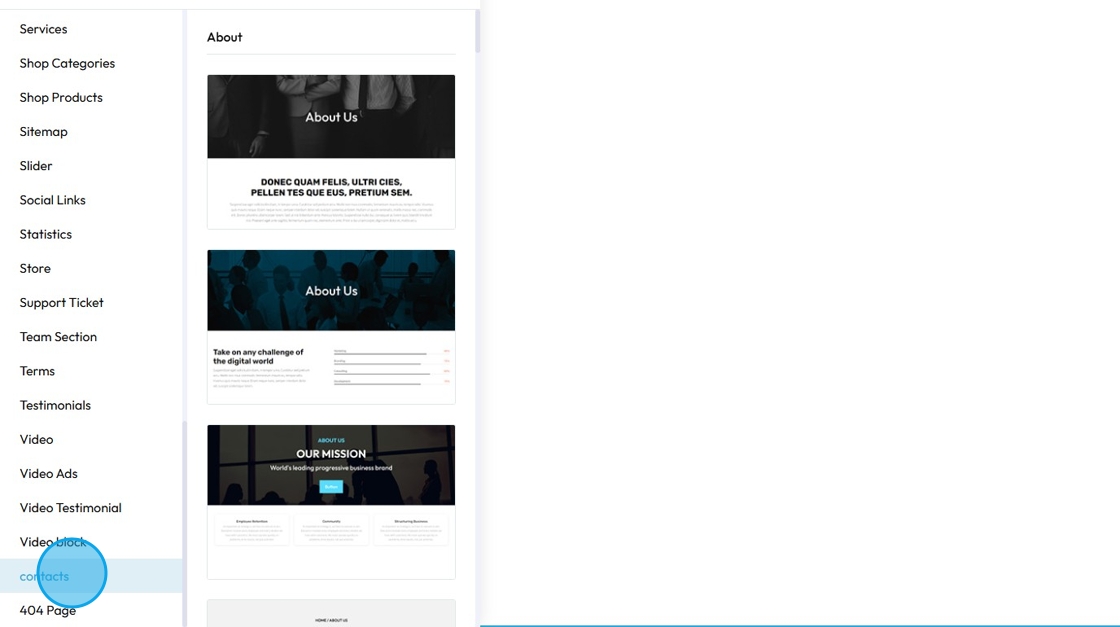Open the Shop Products section
Screen dimensions: 1120x627
[61, 98]
